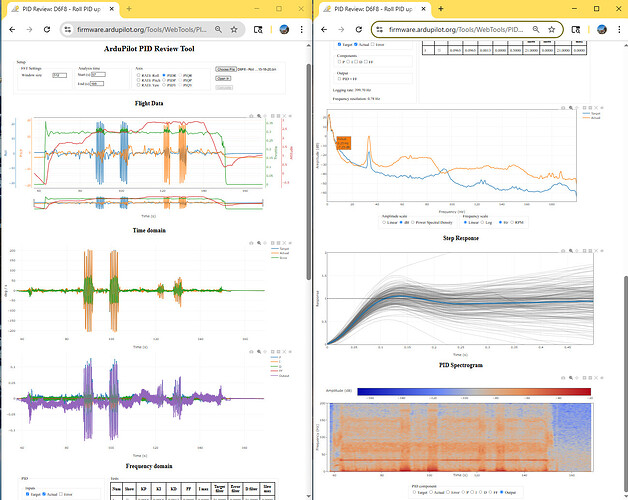Select the PIDP axis radio
Image resolution: width=628 pixels, height=500 pixels.
(x=164, y=80)
